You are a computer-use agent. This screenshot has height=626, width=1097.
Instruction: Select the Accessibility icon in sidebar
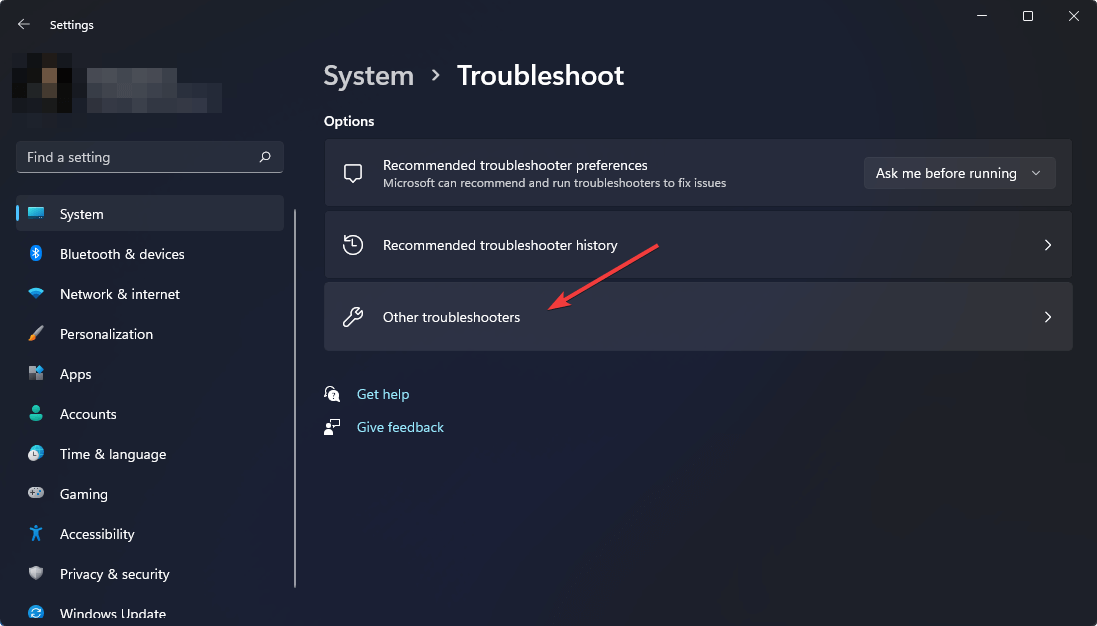[x=35, y=534]
